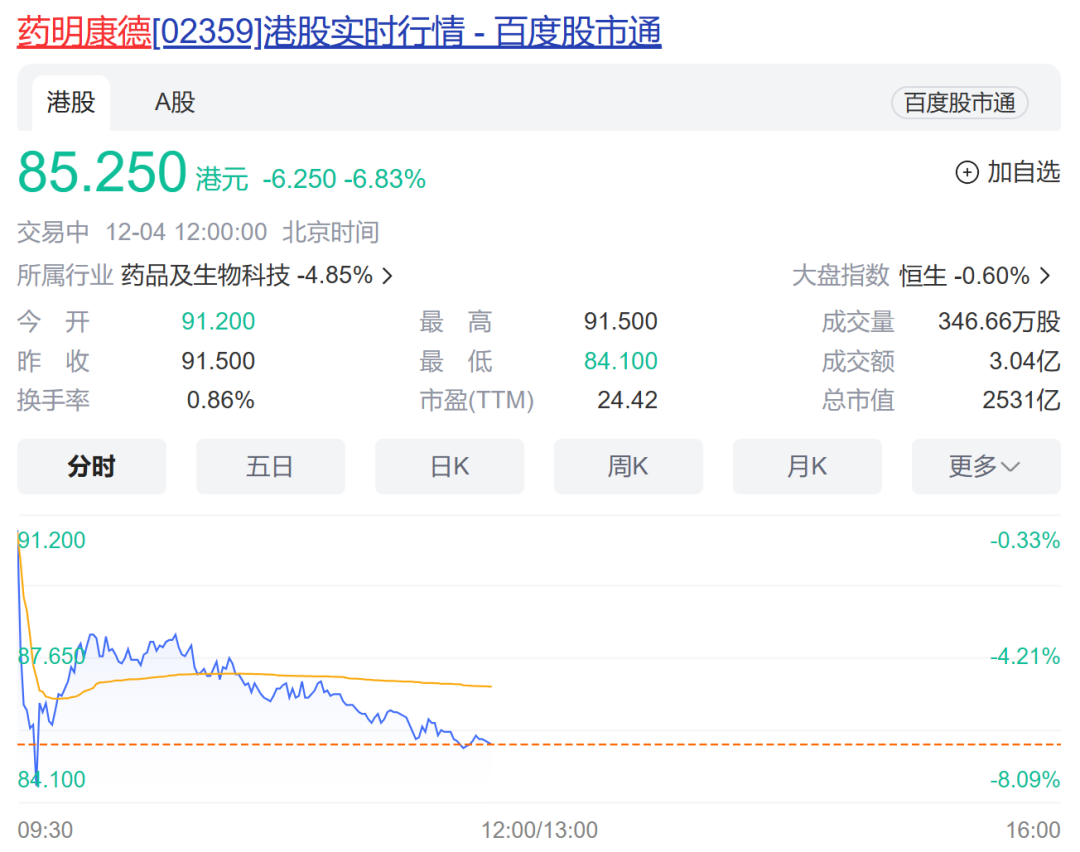This screenshot has width=1080, height=852.
Task: Click the 最高 value 91.500
Action: pos(621,321)
